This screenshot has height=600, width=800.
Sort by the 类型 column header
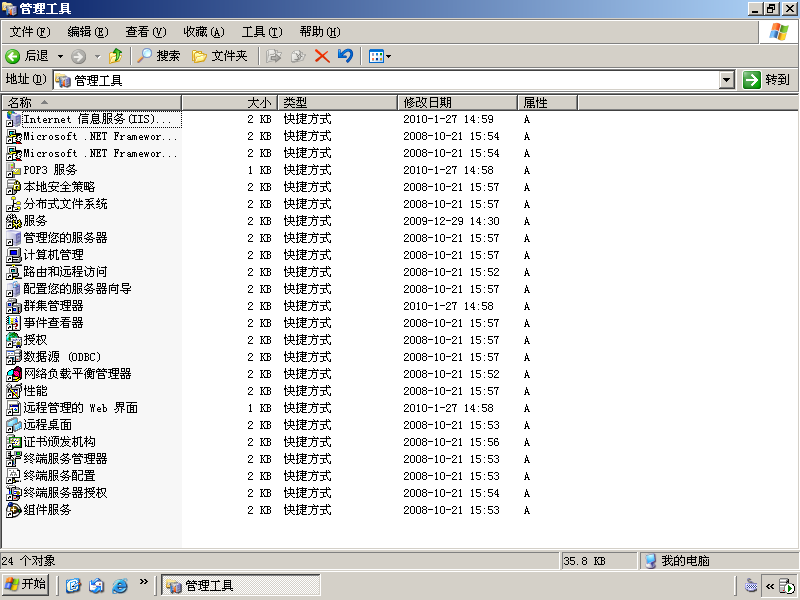338,103
